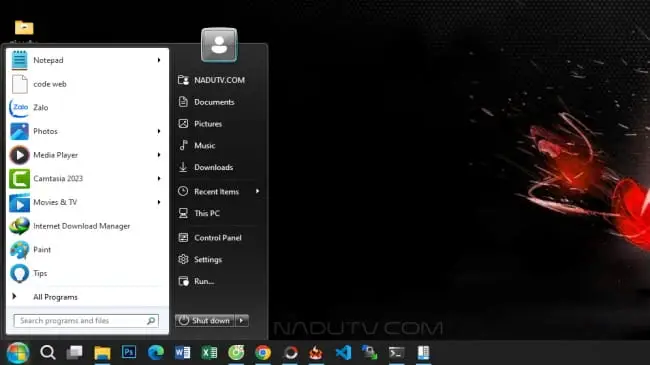The height and width of the screenshot is (365, 650).
Task: Open the flame icon on the taskbar
Action: coord(316,353)
